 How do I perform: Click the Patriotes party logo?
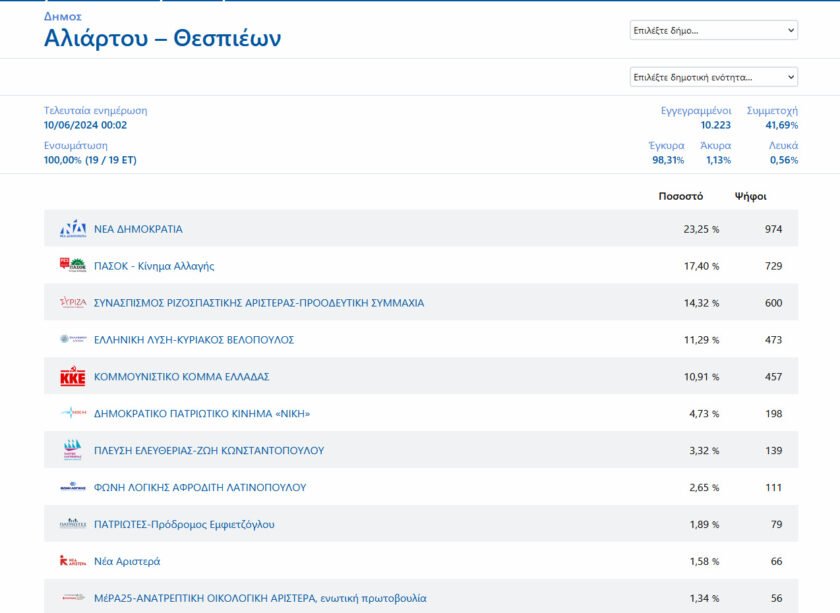[x=73, y=524]
